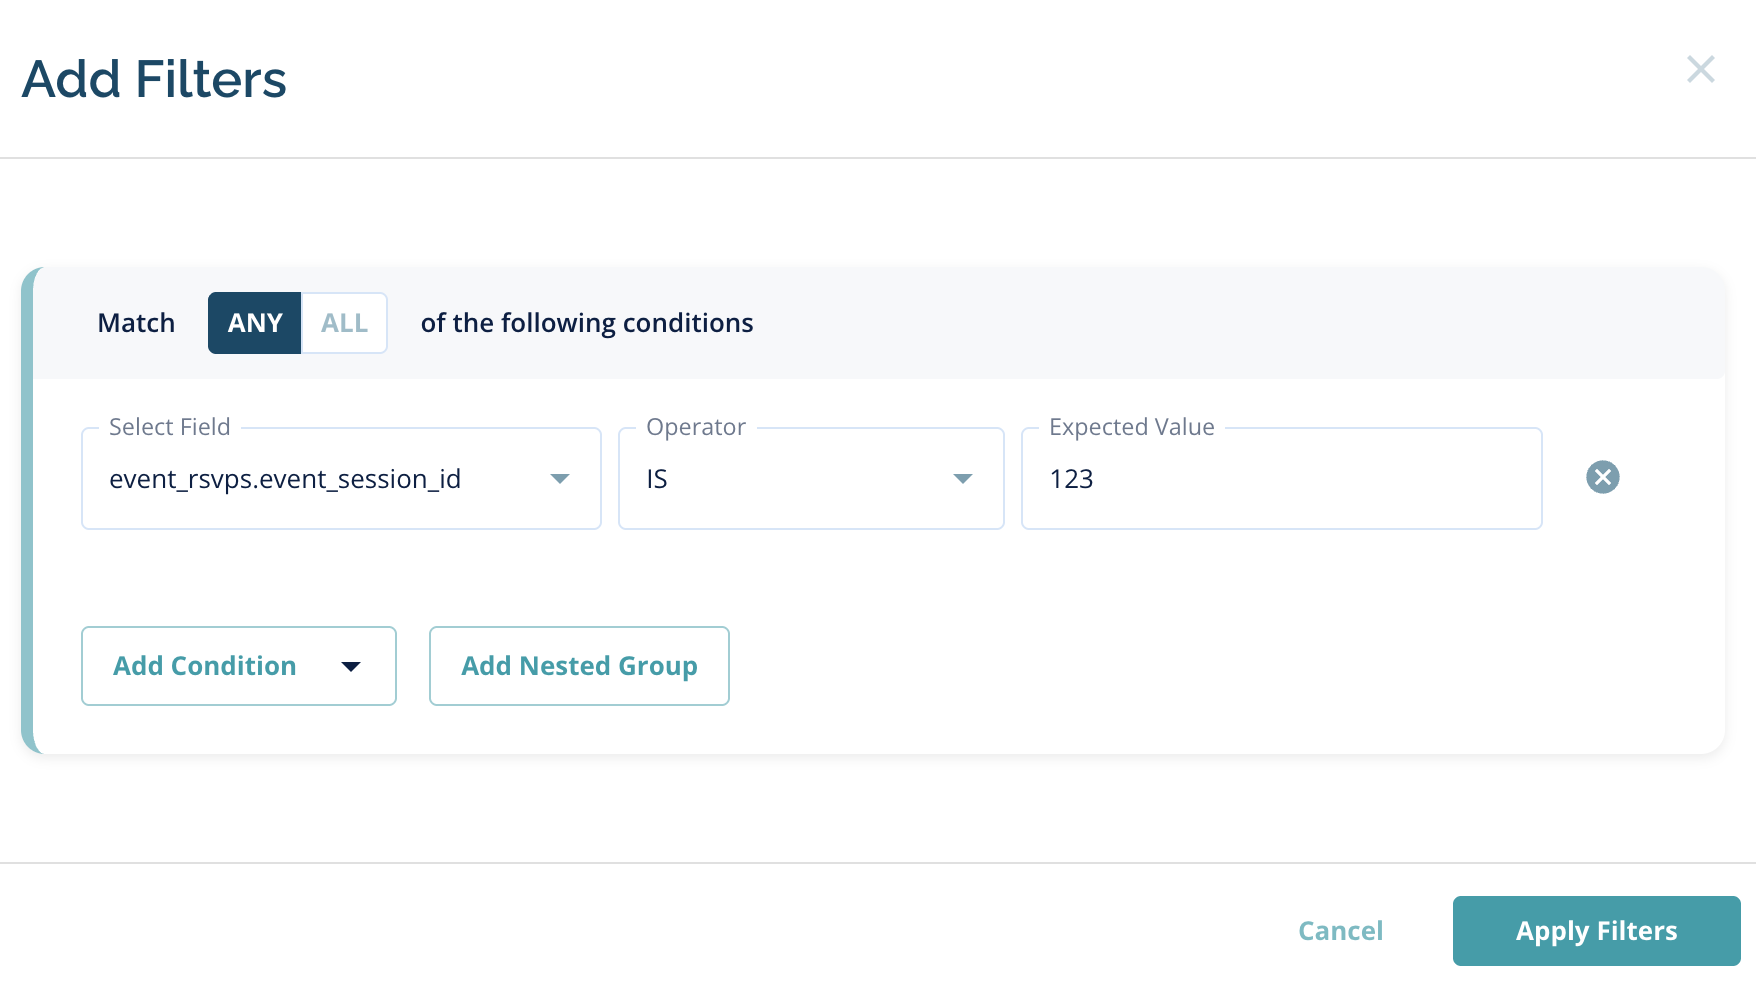
Task: Click the Add Filters dialog heading
Action: (x=155, y=79)
